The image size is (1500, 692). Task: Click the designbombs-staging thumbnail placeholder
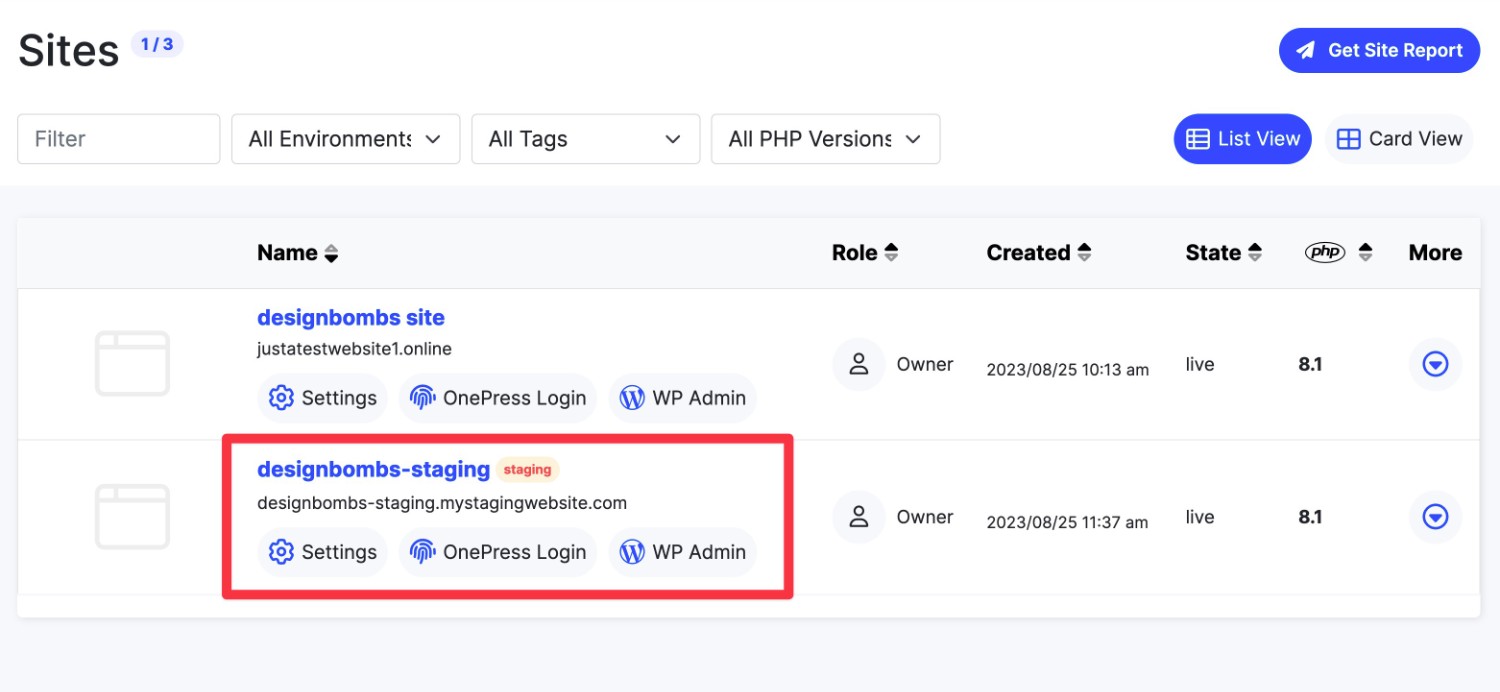(132, 517)
